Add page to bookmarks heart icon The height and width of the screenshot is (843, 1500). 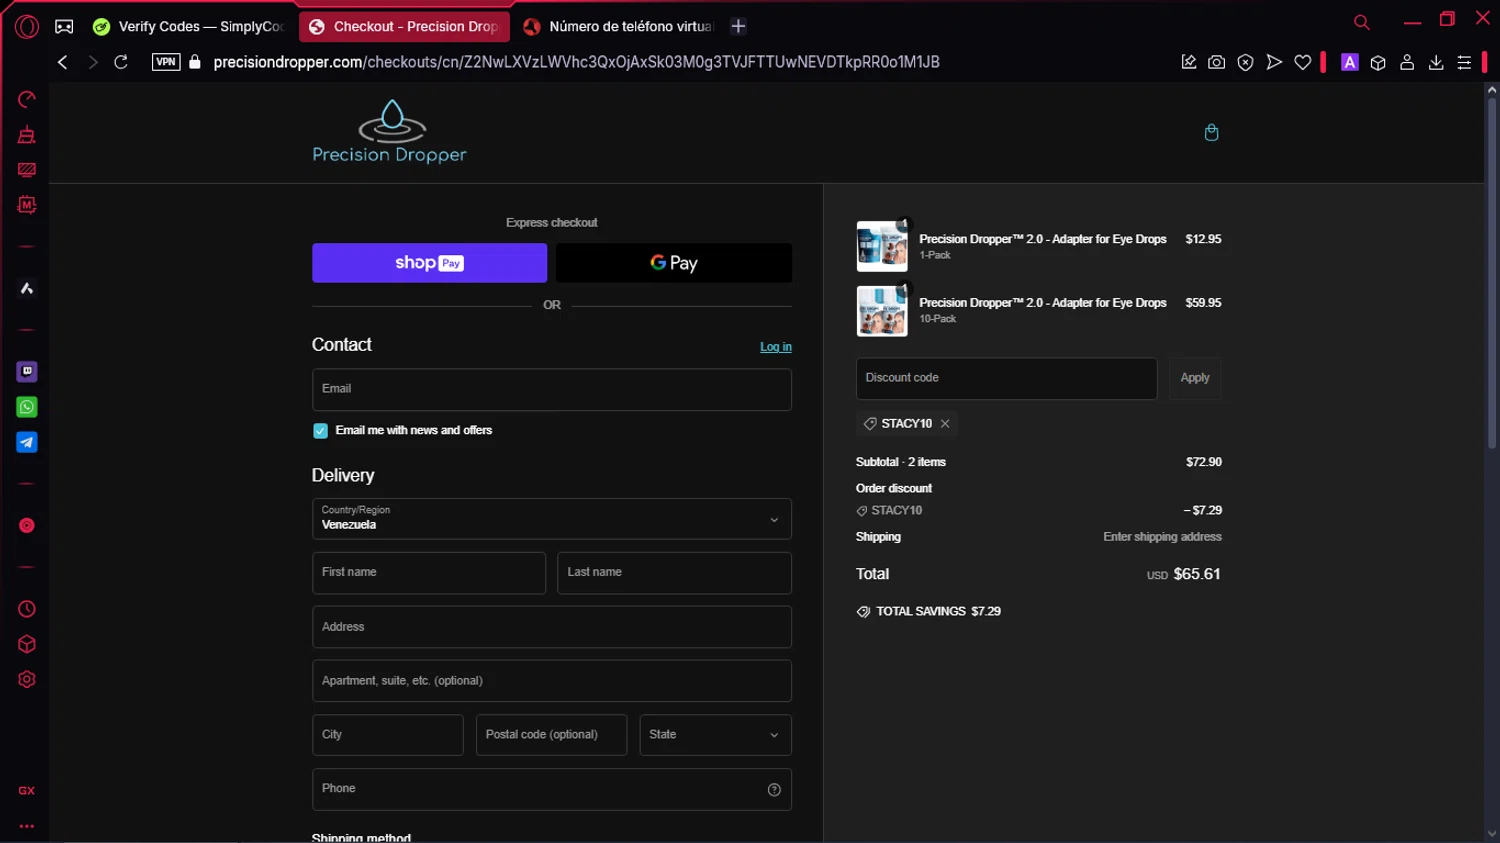tap(1302, 62)
